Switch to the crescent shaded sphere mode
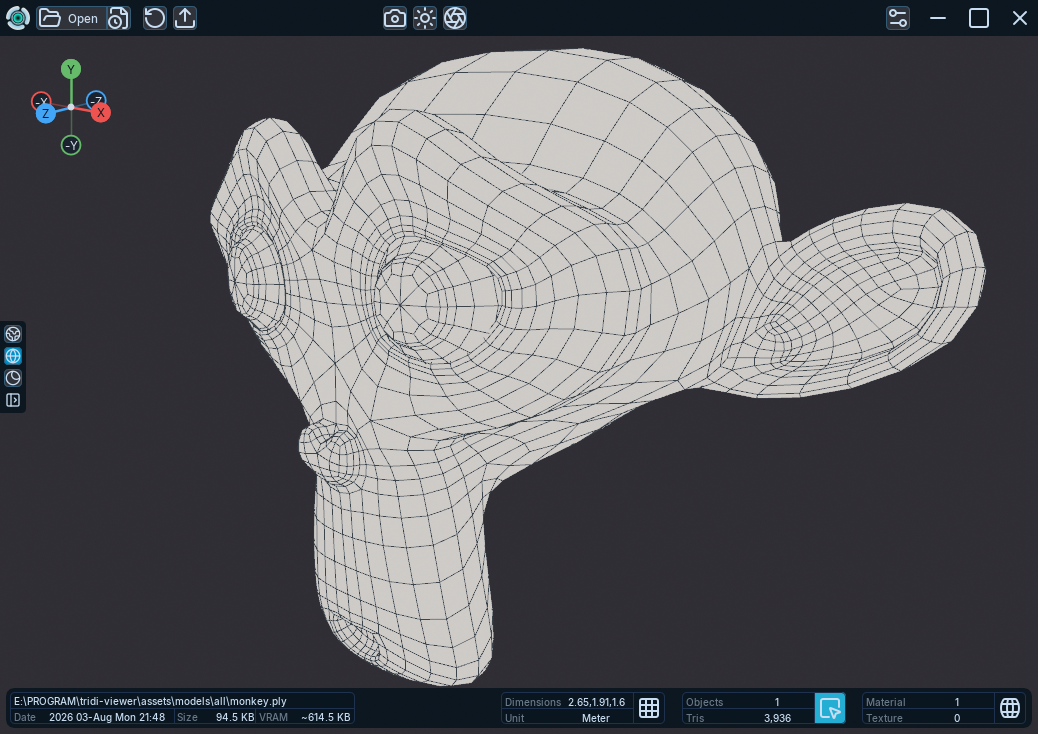Image resolution: width=1038 pixels, height=734 pixels. tap(13, 378)
